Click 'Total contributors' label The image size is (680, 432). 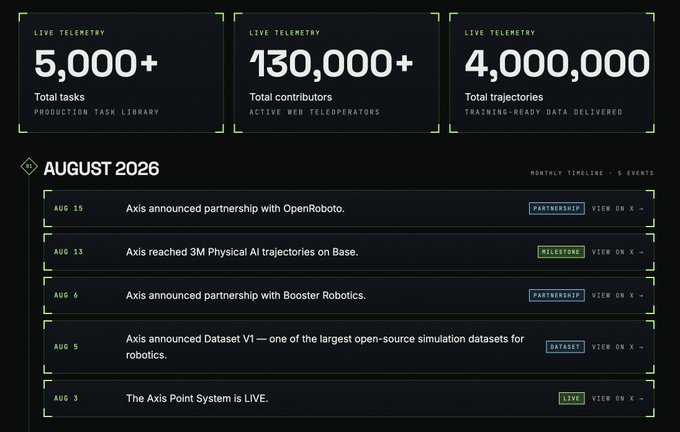[x=291, y=97]
